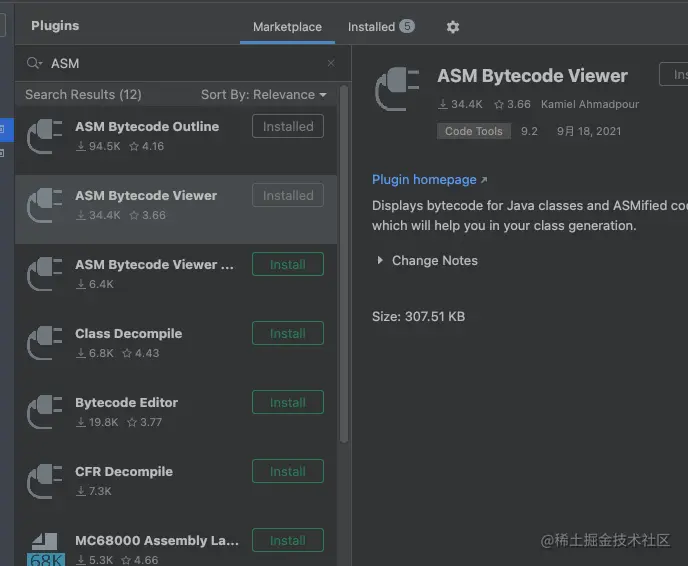Install the MC68000 Assembly Language plugin
The image size is (688, 566).
pyautogui.click(x=288, y=540)
